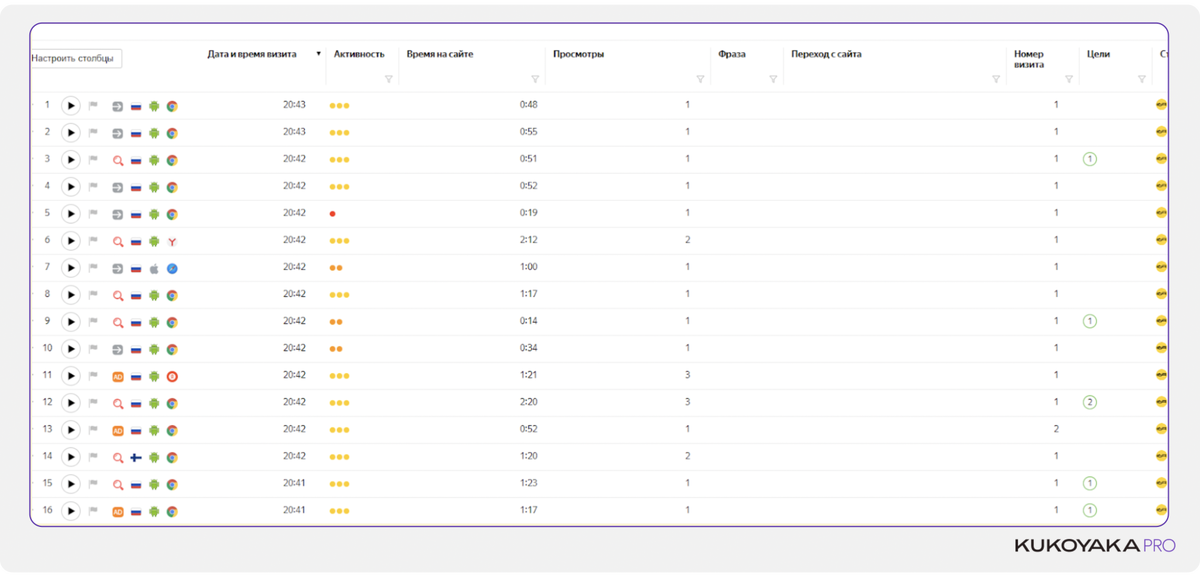Click the direct-entry source icon in row 1
Viewport: 1200px width, 577px height.
pyautogui.click(x=117, y=105)
